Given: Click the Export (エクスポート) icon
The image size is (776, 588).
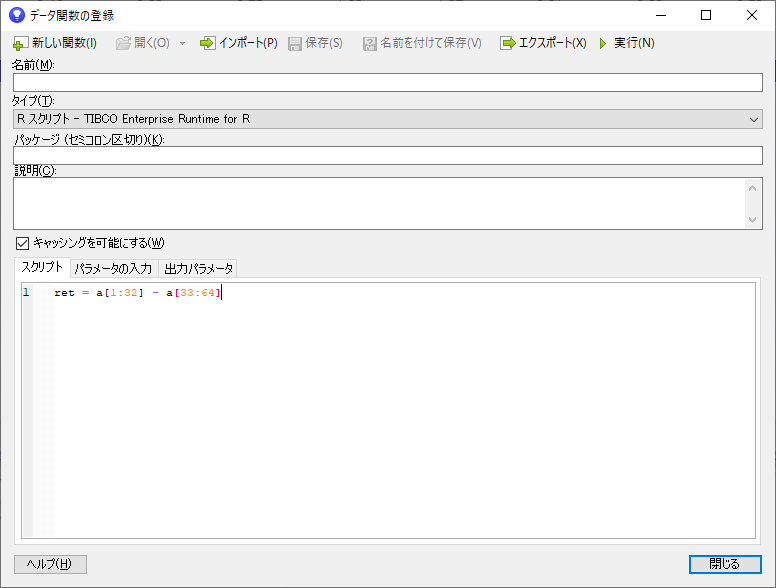Looking at the screenshot, I should point(508,43).
